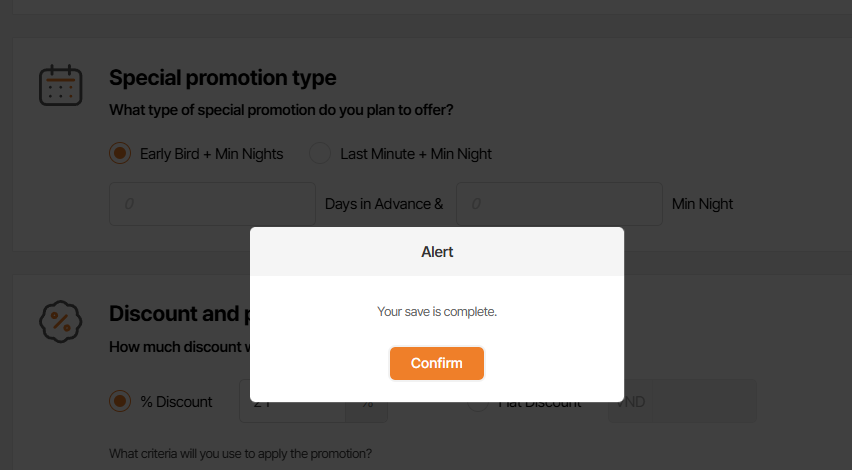This screenshot has height=470, width=852.
Task: Click the discount percent badge icon
Action: coord(60,321)
